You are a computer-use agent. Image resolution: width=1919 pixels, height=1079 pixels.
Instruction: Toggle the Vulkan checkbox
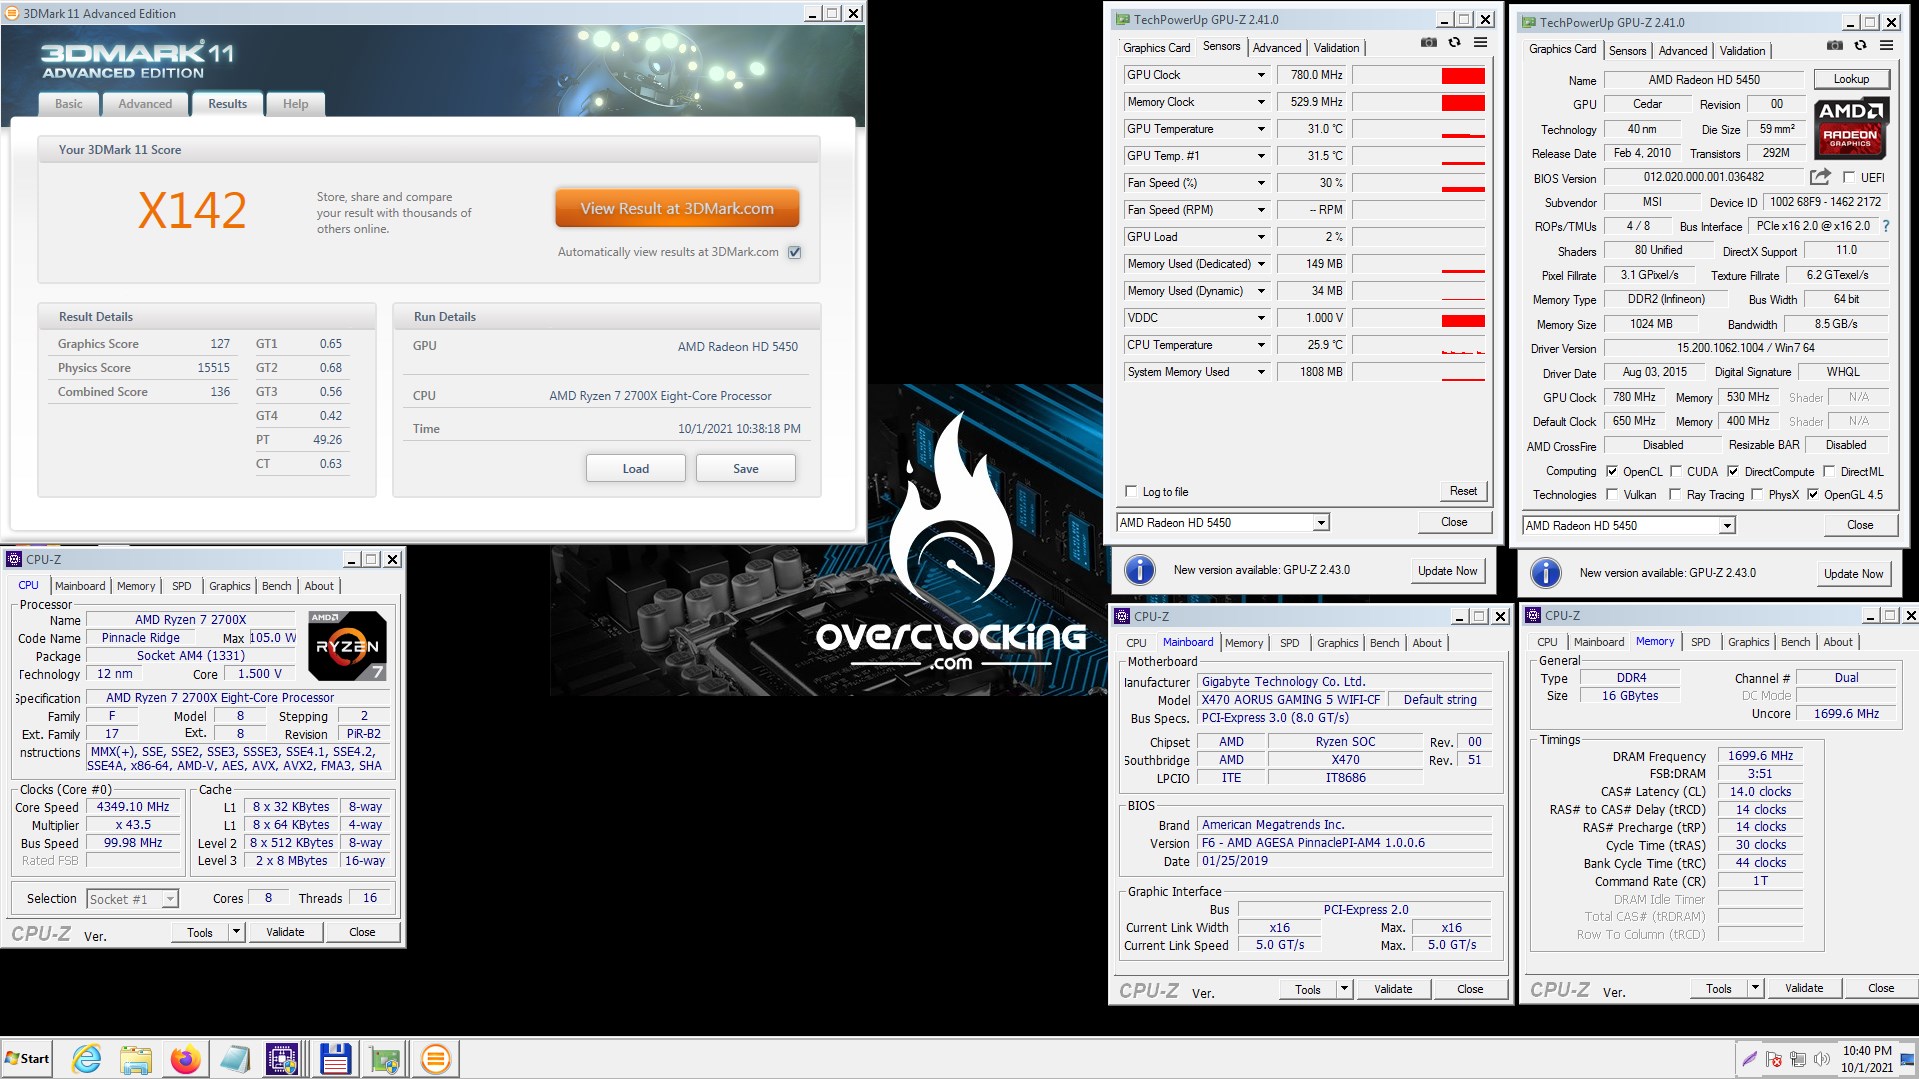pos(1612,494)
